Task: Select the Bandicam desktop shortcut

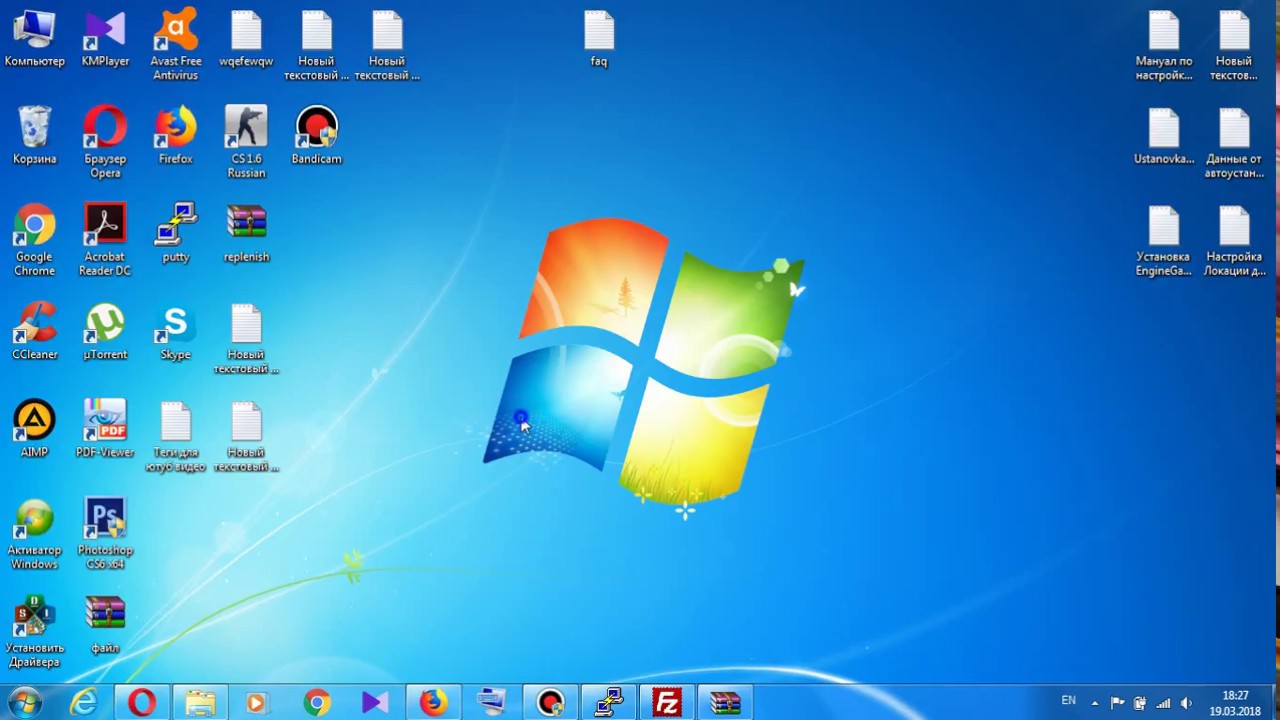Action: pyautogui.click(x=316, y=136)
